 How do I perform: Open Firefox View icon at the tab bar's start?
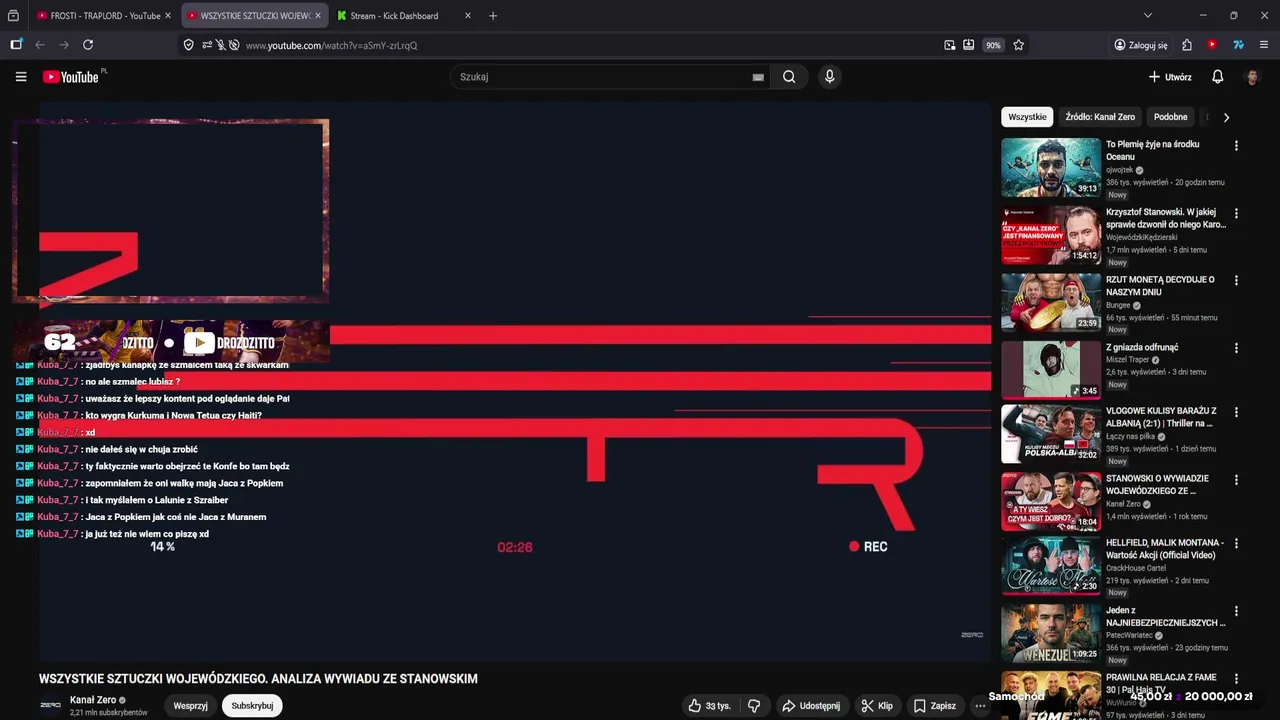(13, 16)
